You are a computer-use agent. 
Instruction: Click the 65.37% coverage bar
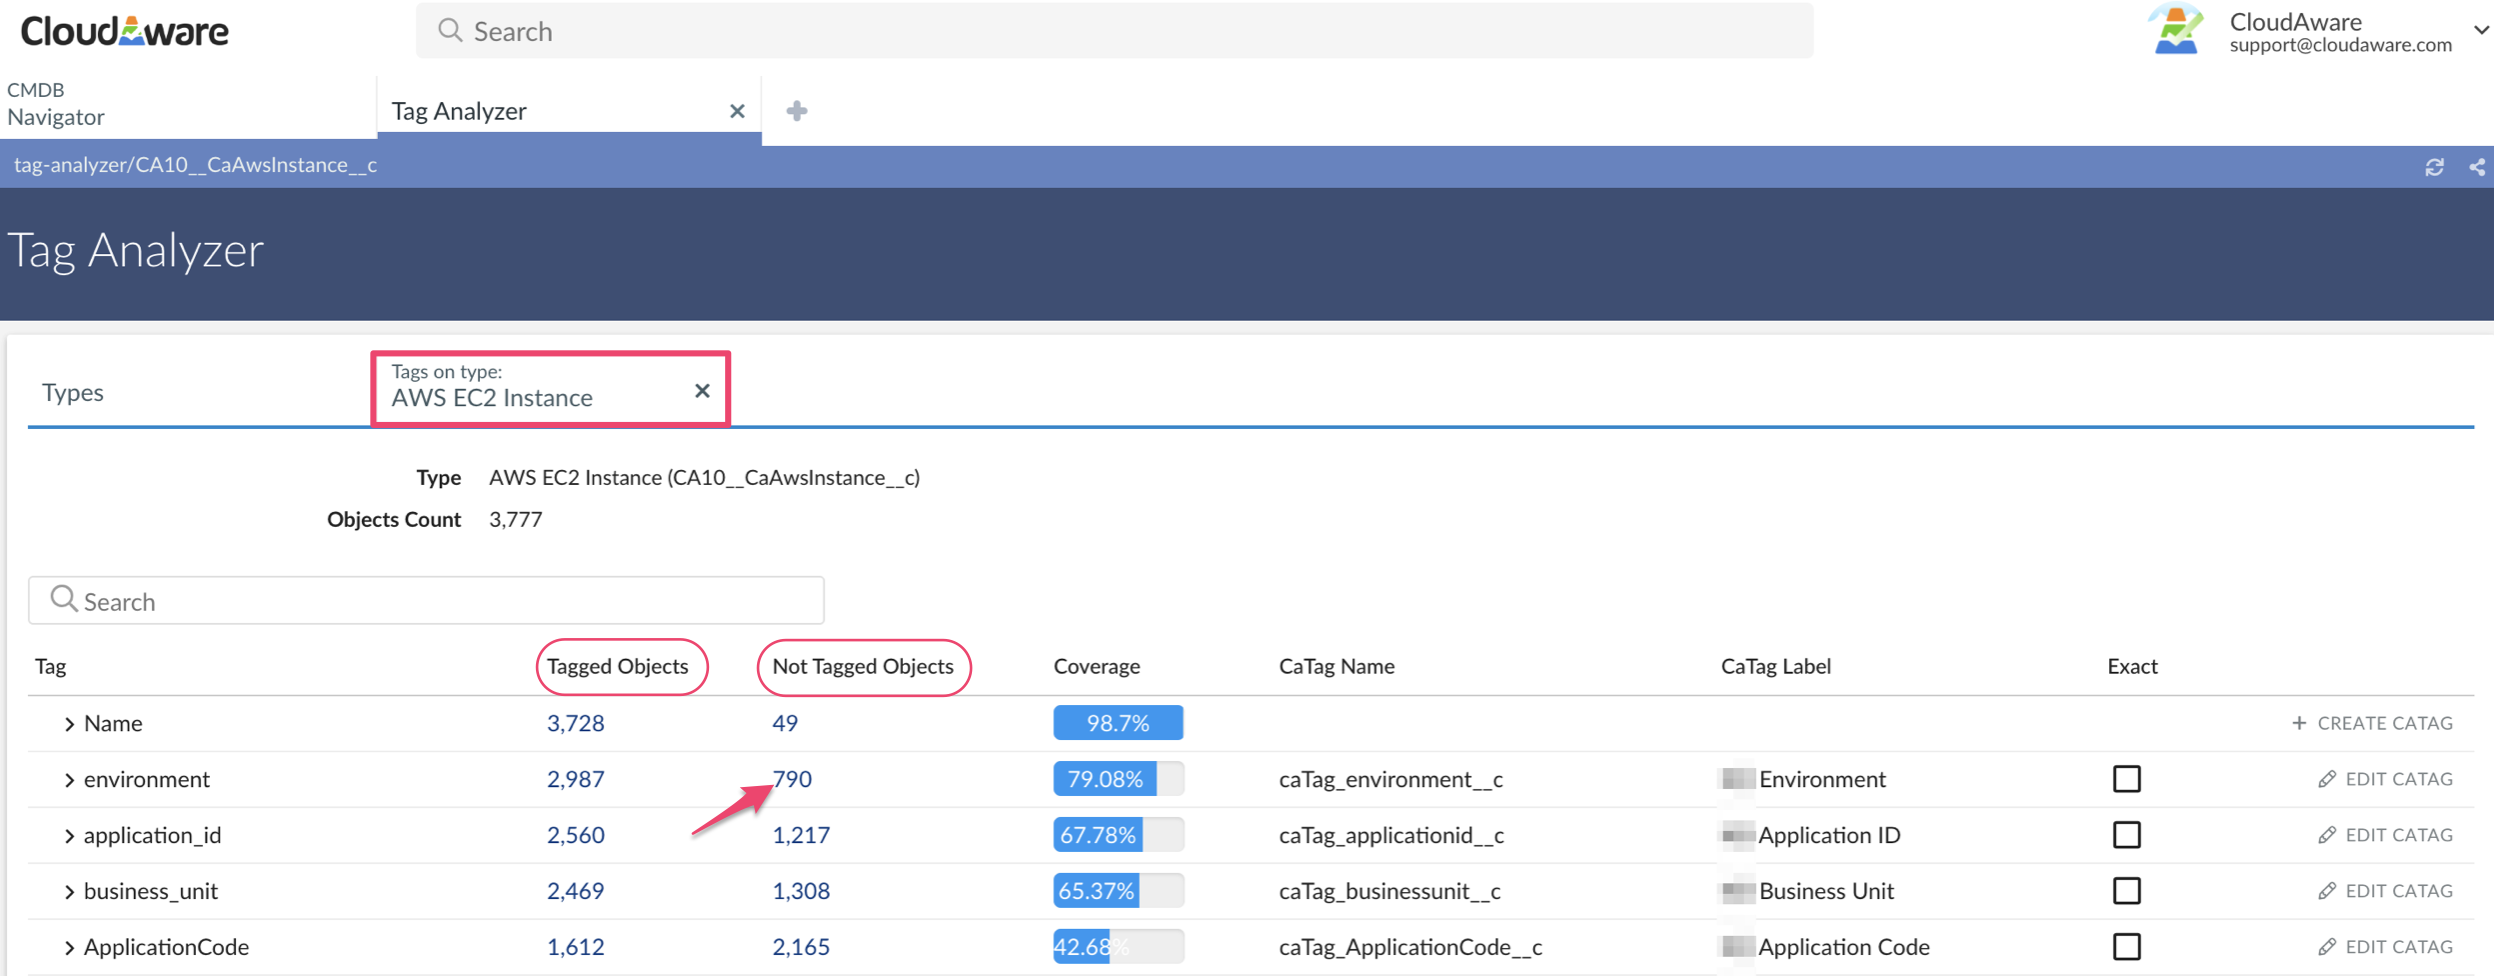[x=1118, y=891]
